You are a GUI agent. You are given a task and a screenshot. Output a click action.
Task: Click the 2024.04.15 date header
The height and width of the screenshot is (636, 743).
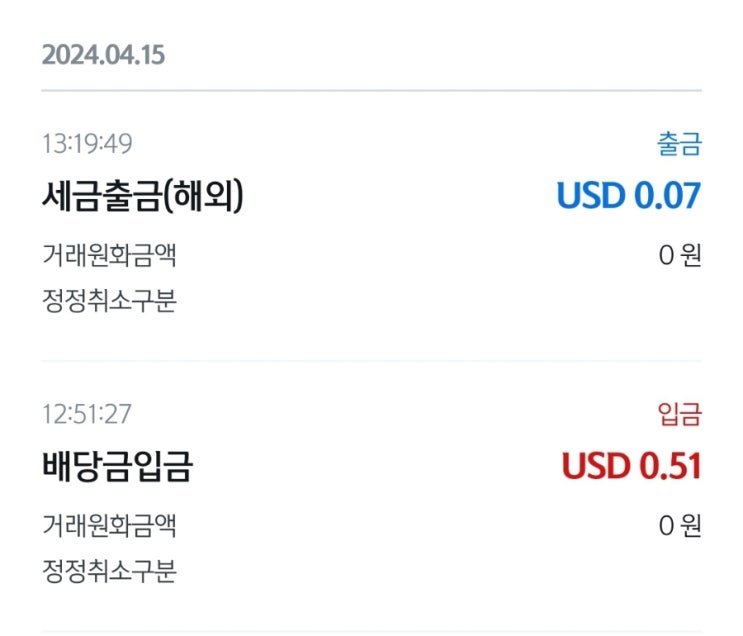point(103,54)
